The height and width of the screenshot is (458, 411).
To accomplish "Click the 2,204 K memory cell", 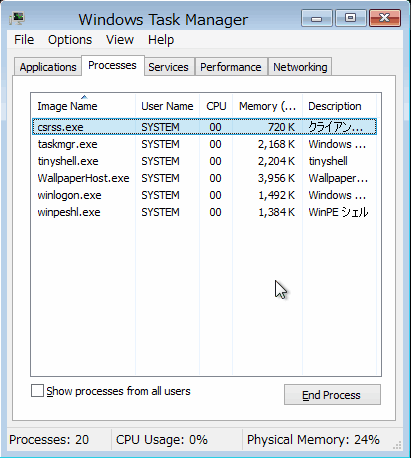I will tap(276, 161).
